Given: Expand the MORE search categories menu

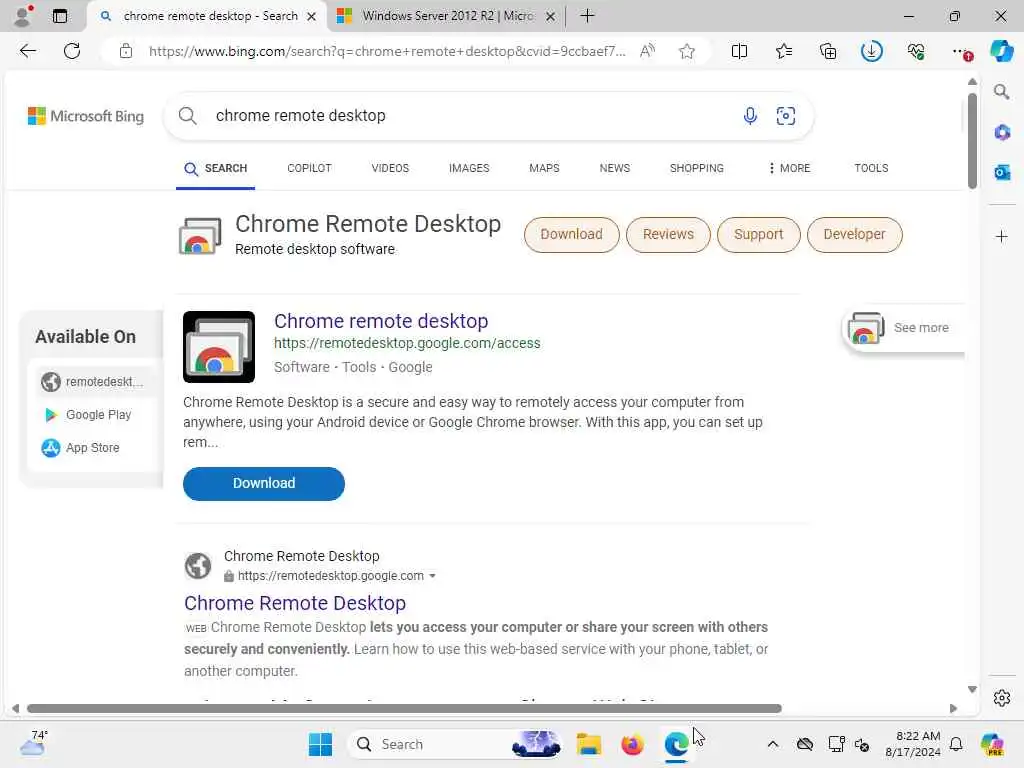Looking at the screenshot, I should coord(789,168).
